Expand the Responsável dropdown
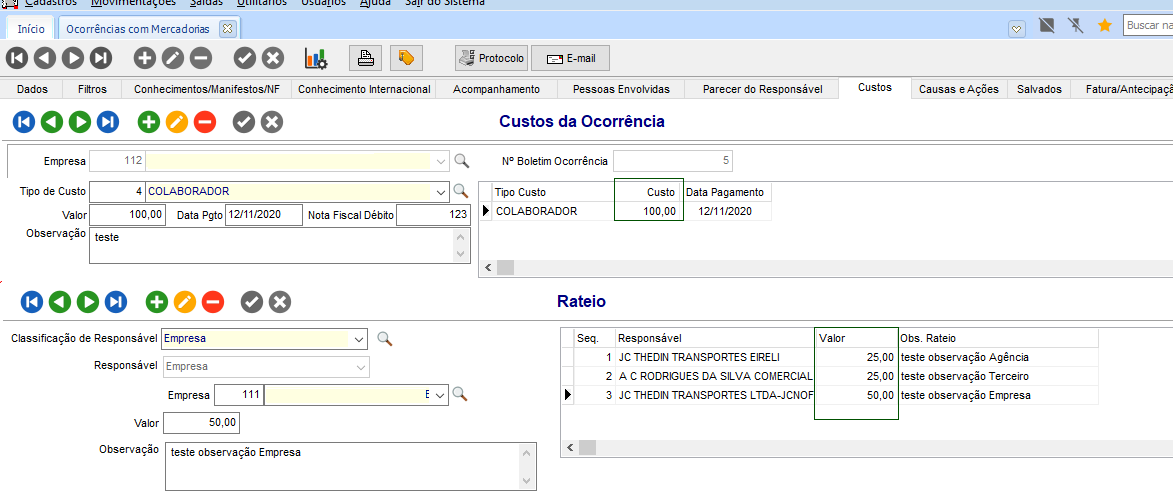This screenshot has height=501, width=1173. point(361,367)
